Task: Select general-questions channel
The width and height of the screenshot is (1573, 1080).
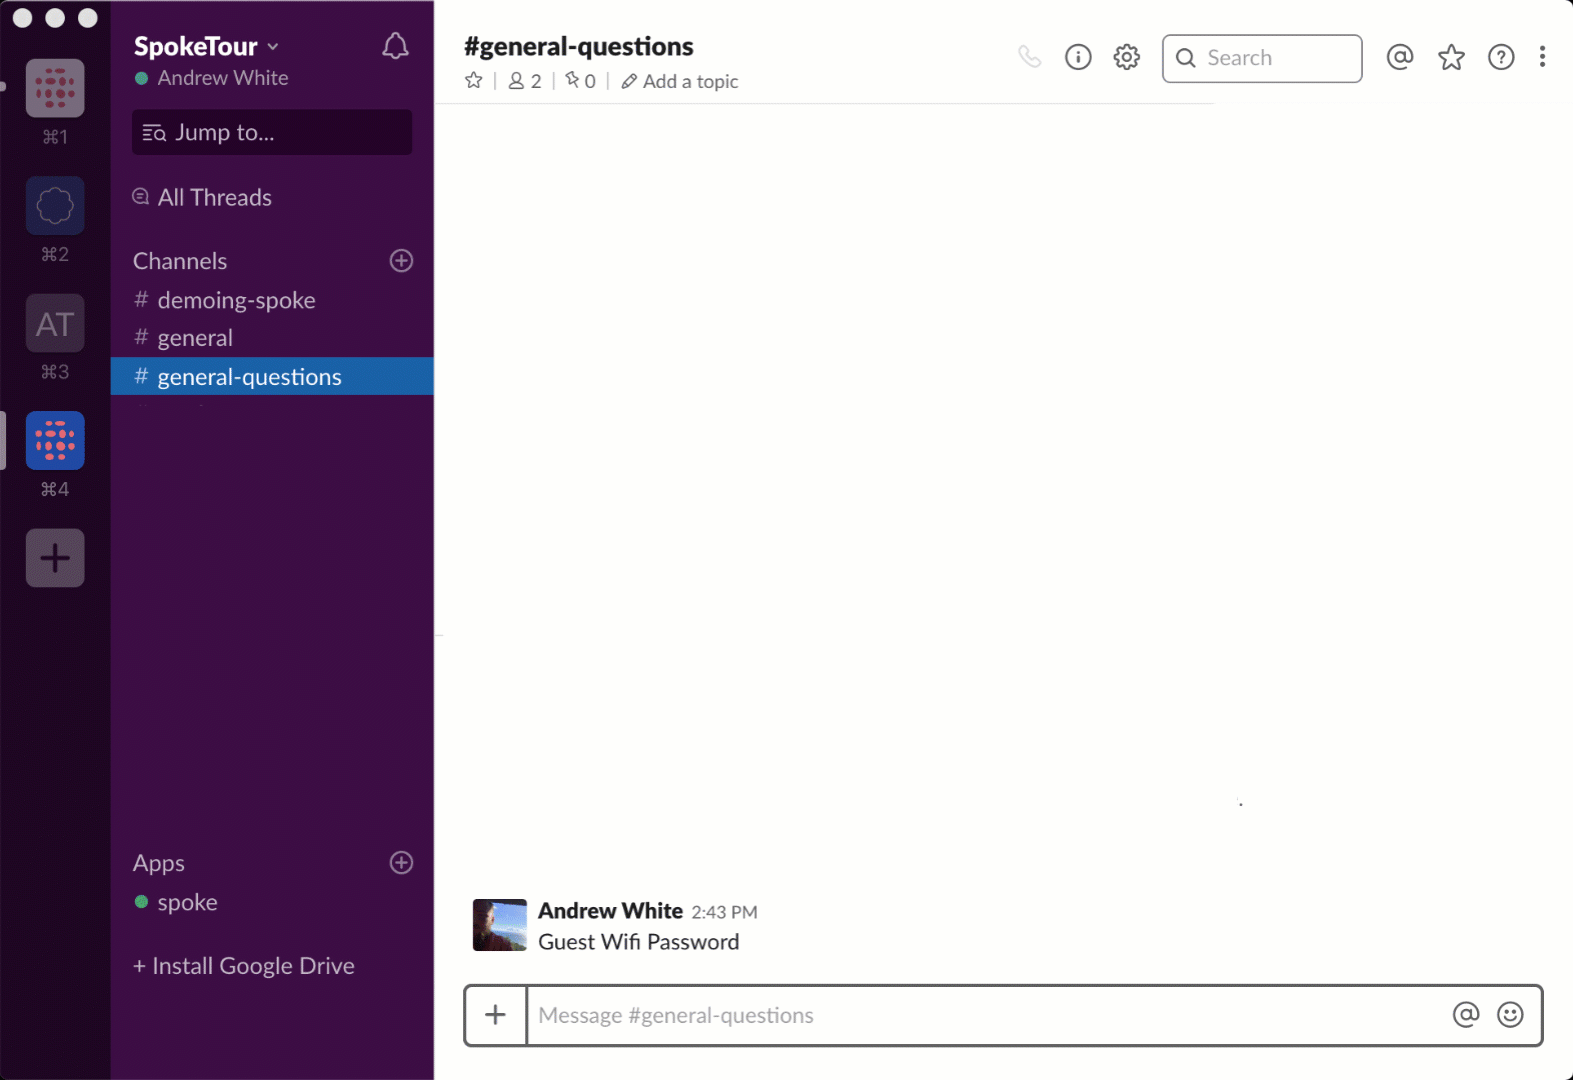Action: point(272,376)
